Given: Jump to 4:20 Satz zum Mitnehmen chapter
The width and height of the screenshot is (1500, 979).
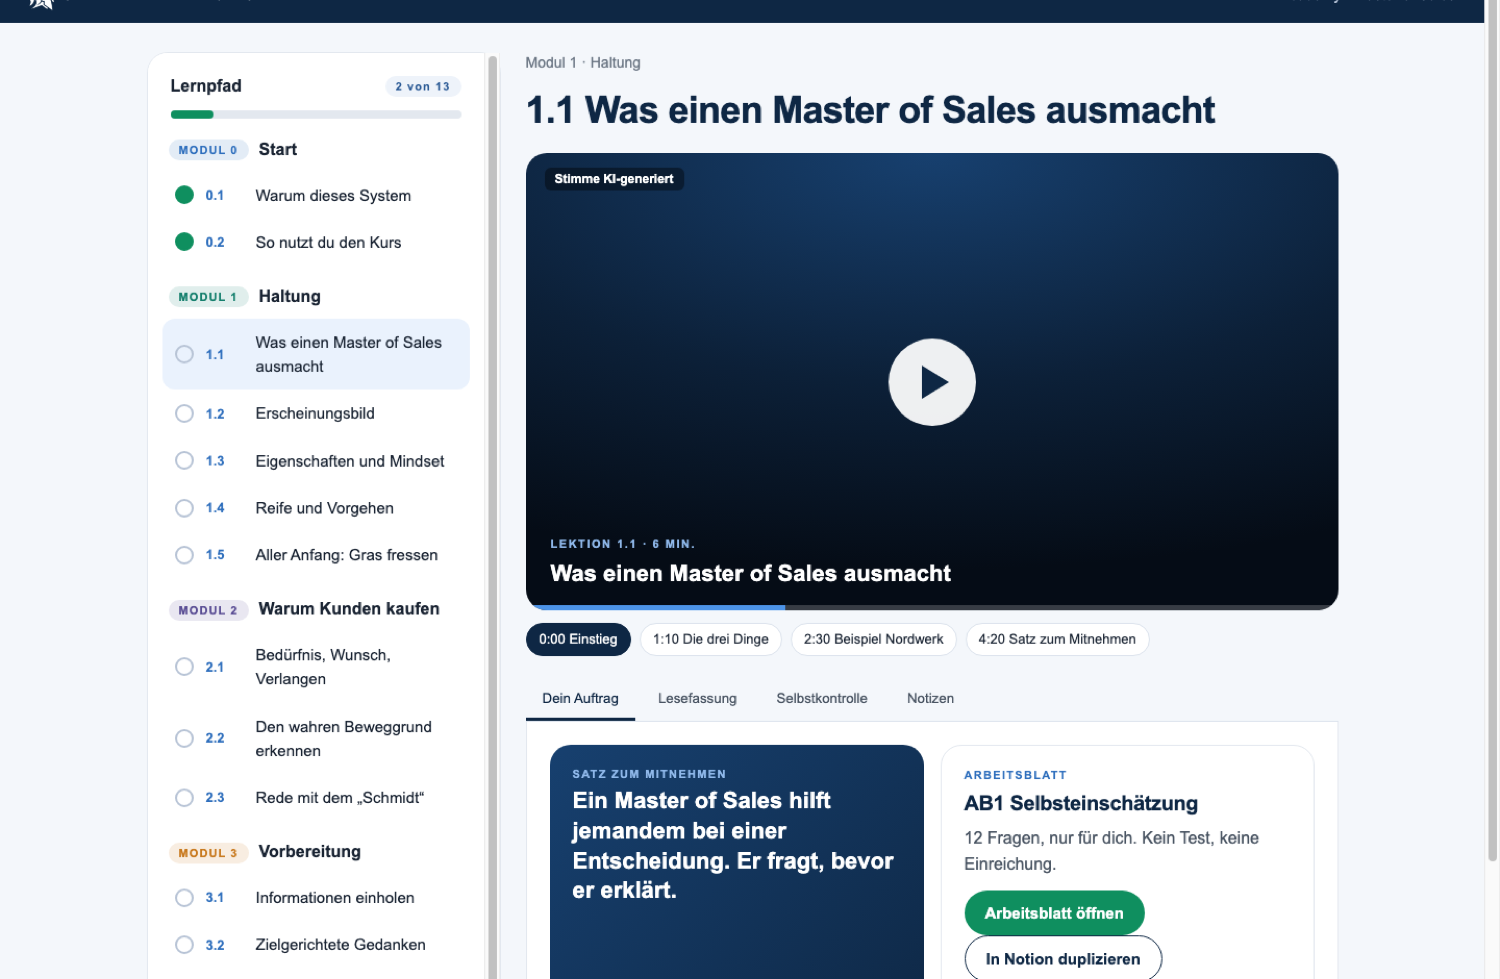Looking at the screenshot, I should pyautogui.click(x=1057, y=639).
